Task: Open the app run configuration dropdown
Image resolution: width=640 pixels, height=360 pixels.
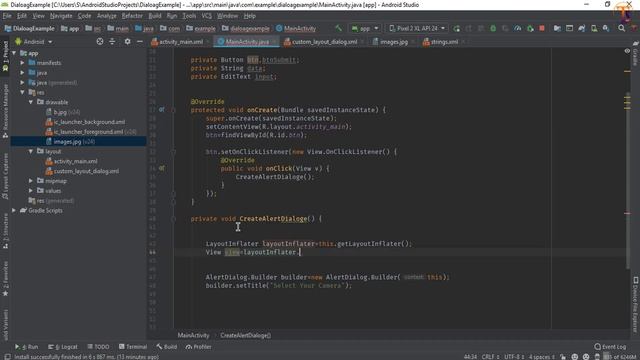Action: tap(365, 28)
